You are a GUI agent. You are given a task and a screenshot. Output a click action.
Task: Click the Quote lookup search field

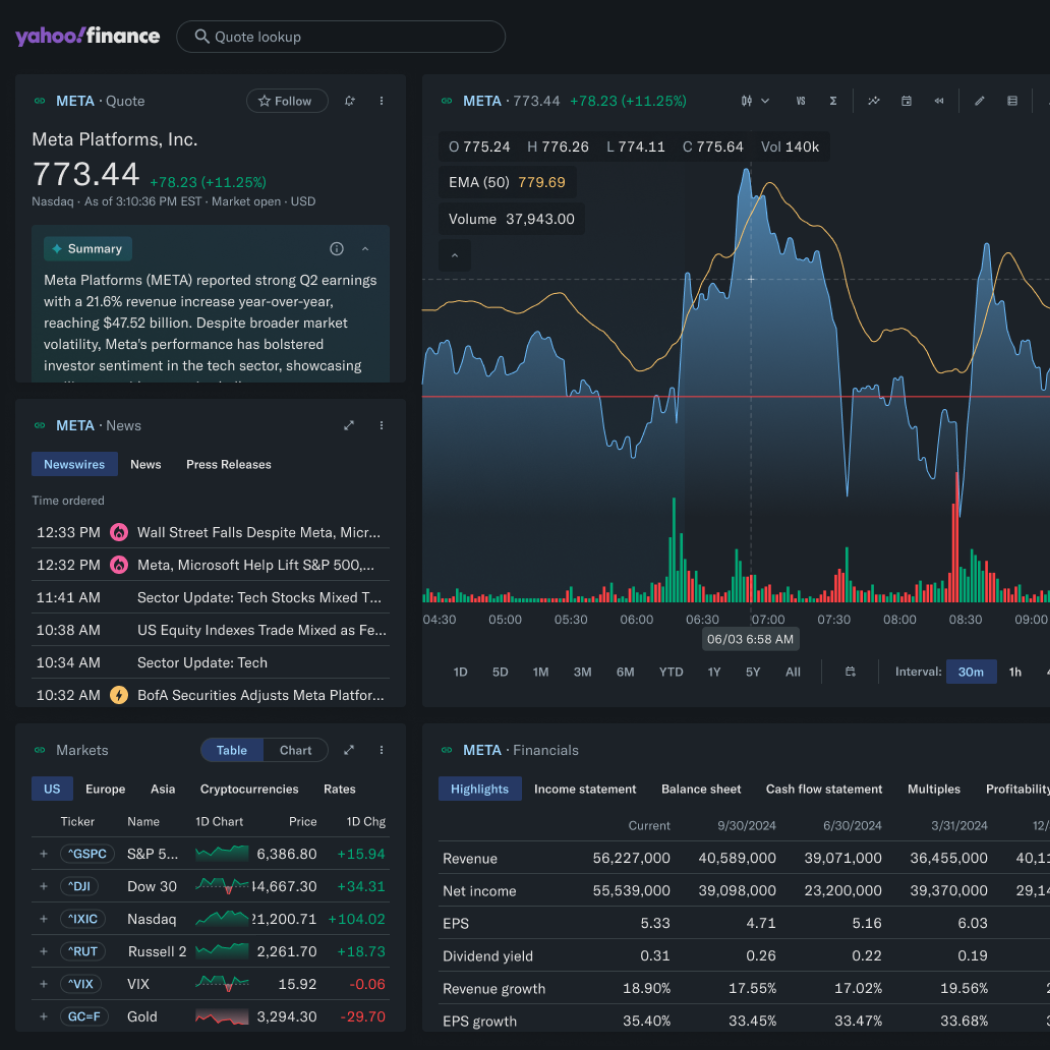[x=340, y=37]
